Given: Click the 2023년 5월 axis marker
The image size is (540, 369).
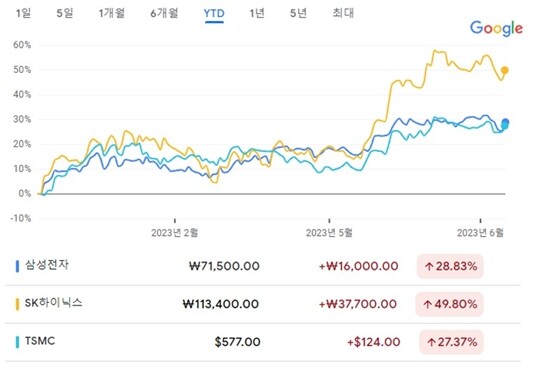Looking at the screenshot, I should [329, 233].
